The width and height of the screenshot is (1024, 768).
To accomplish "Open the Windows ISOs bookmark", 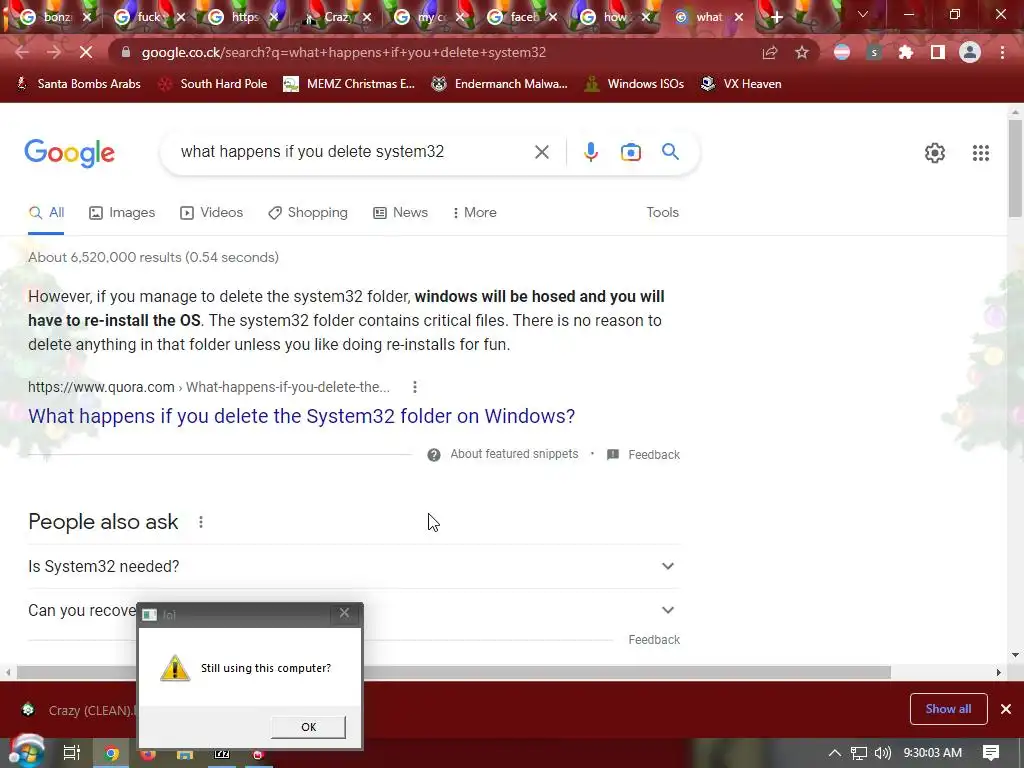I will click(x=634, y=84).
